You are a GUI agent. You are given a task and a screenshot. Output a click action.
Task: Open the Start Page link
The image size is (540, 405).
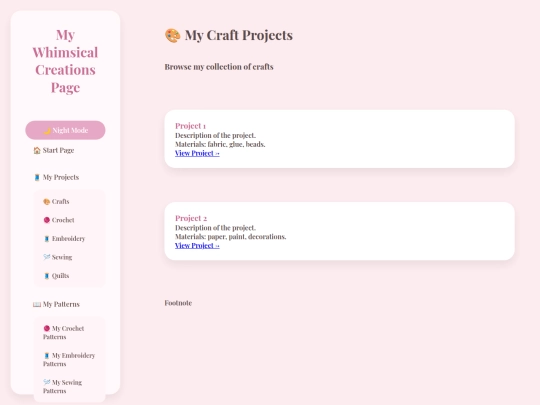pyautogui.click(x=54, y=150)
